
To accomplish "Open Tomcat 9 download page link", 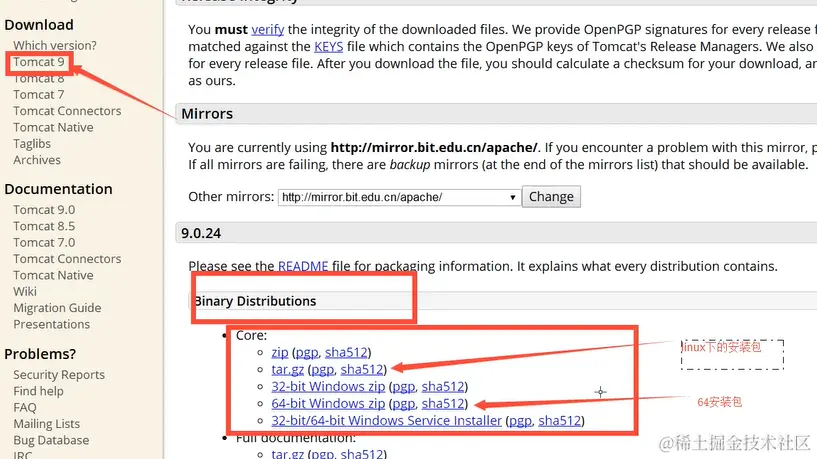I will pyautogui.click(x=39, y=62).
